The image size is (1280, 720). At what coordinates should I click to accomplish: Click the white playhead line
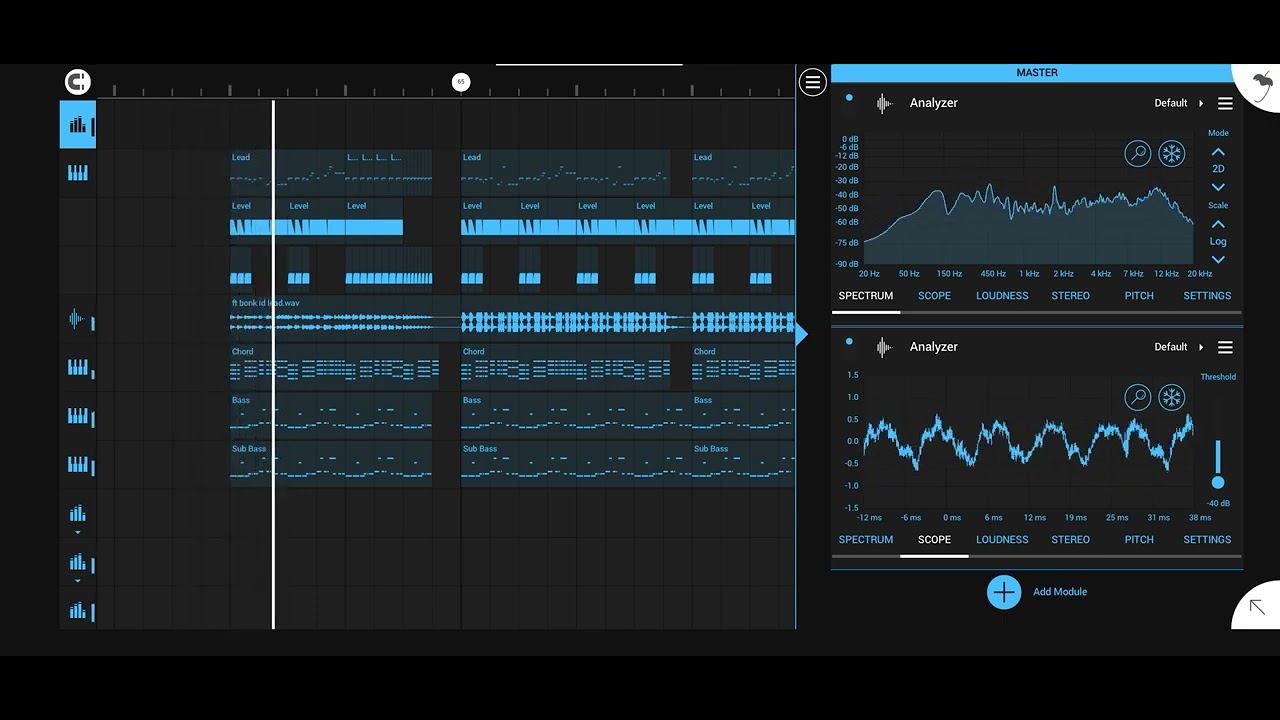[x=273, y=364]
